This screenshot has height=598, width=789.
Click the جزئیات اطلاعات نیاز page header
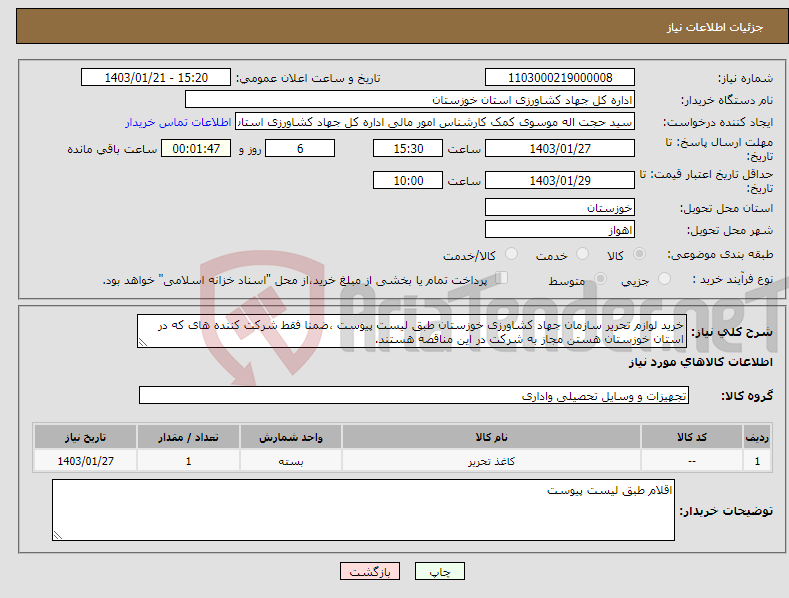pos(715,27)
